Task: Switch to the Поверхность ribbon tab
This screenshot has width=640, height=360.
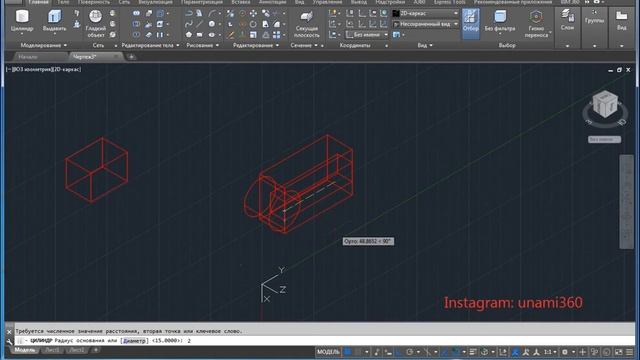Action: [x=94, y=2]
